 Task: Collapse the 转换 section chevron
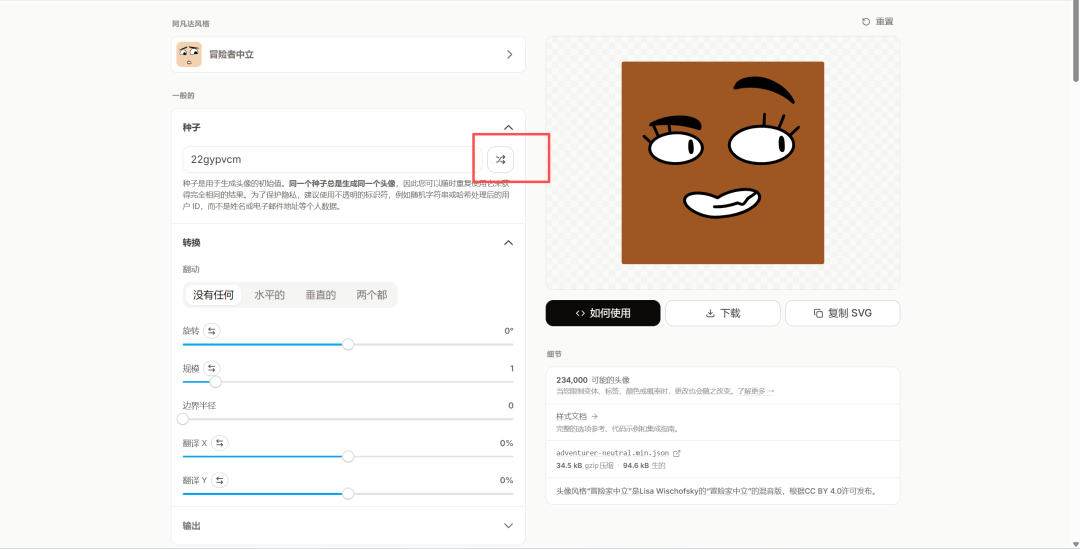click(x=508, y=242)
